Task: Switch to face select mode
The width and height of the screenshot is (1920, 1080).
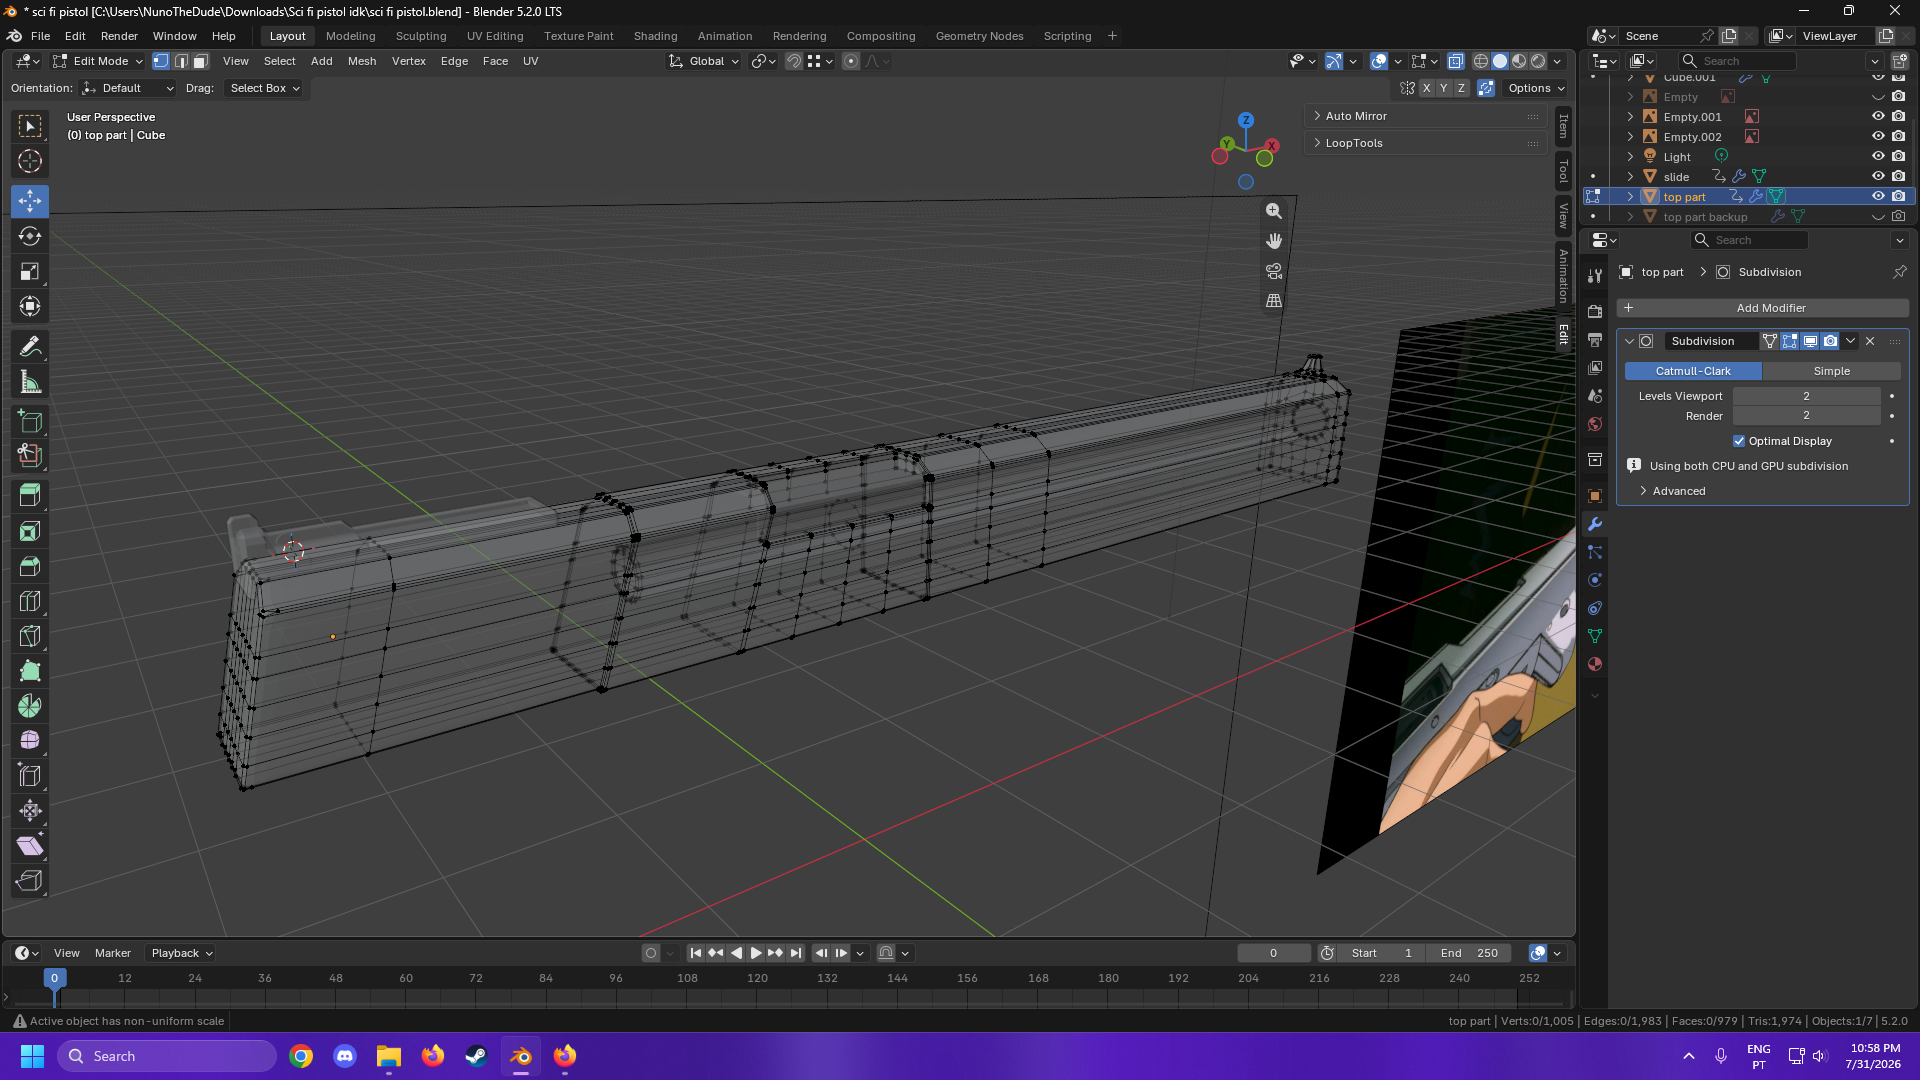Action: click(200, 61)
